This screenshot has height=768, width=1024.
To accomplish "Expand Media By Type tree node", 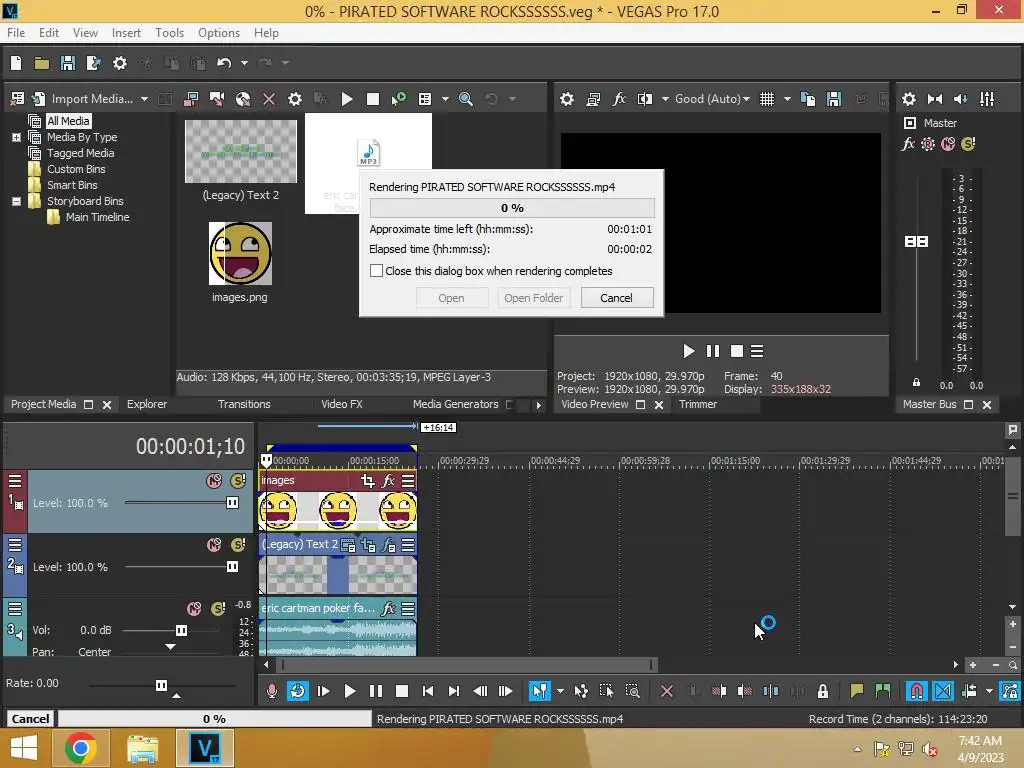I will pyautogui.click(x=16, y=137).
